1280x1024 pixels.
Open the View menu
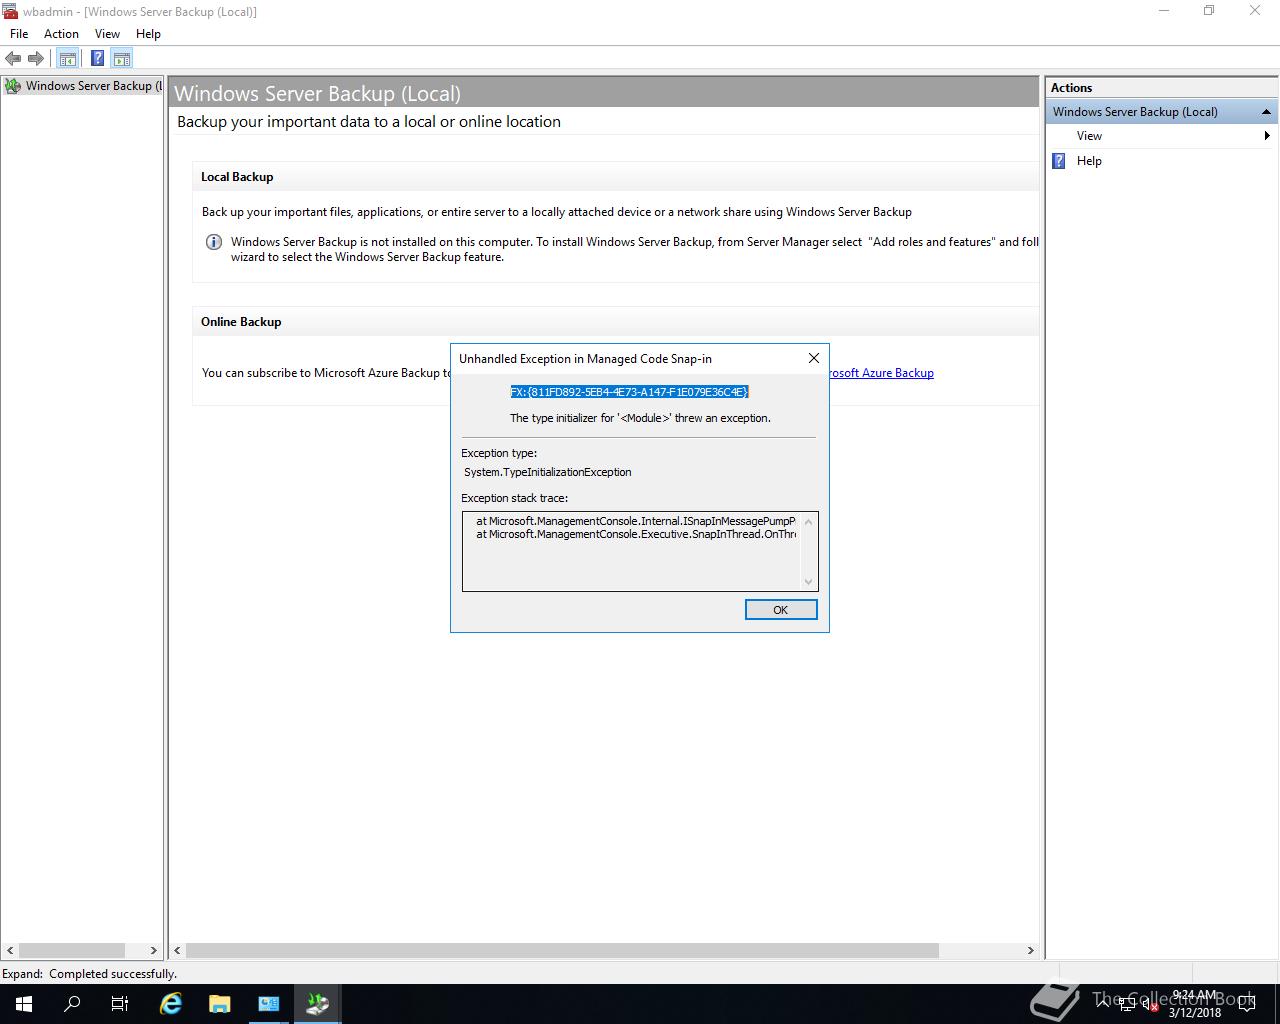tap(107, 34)
